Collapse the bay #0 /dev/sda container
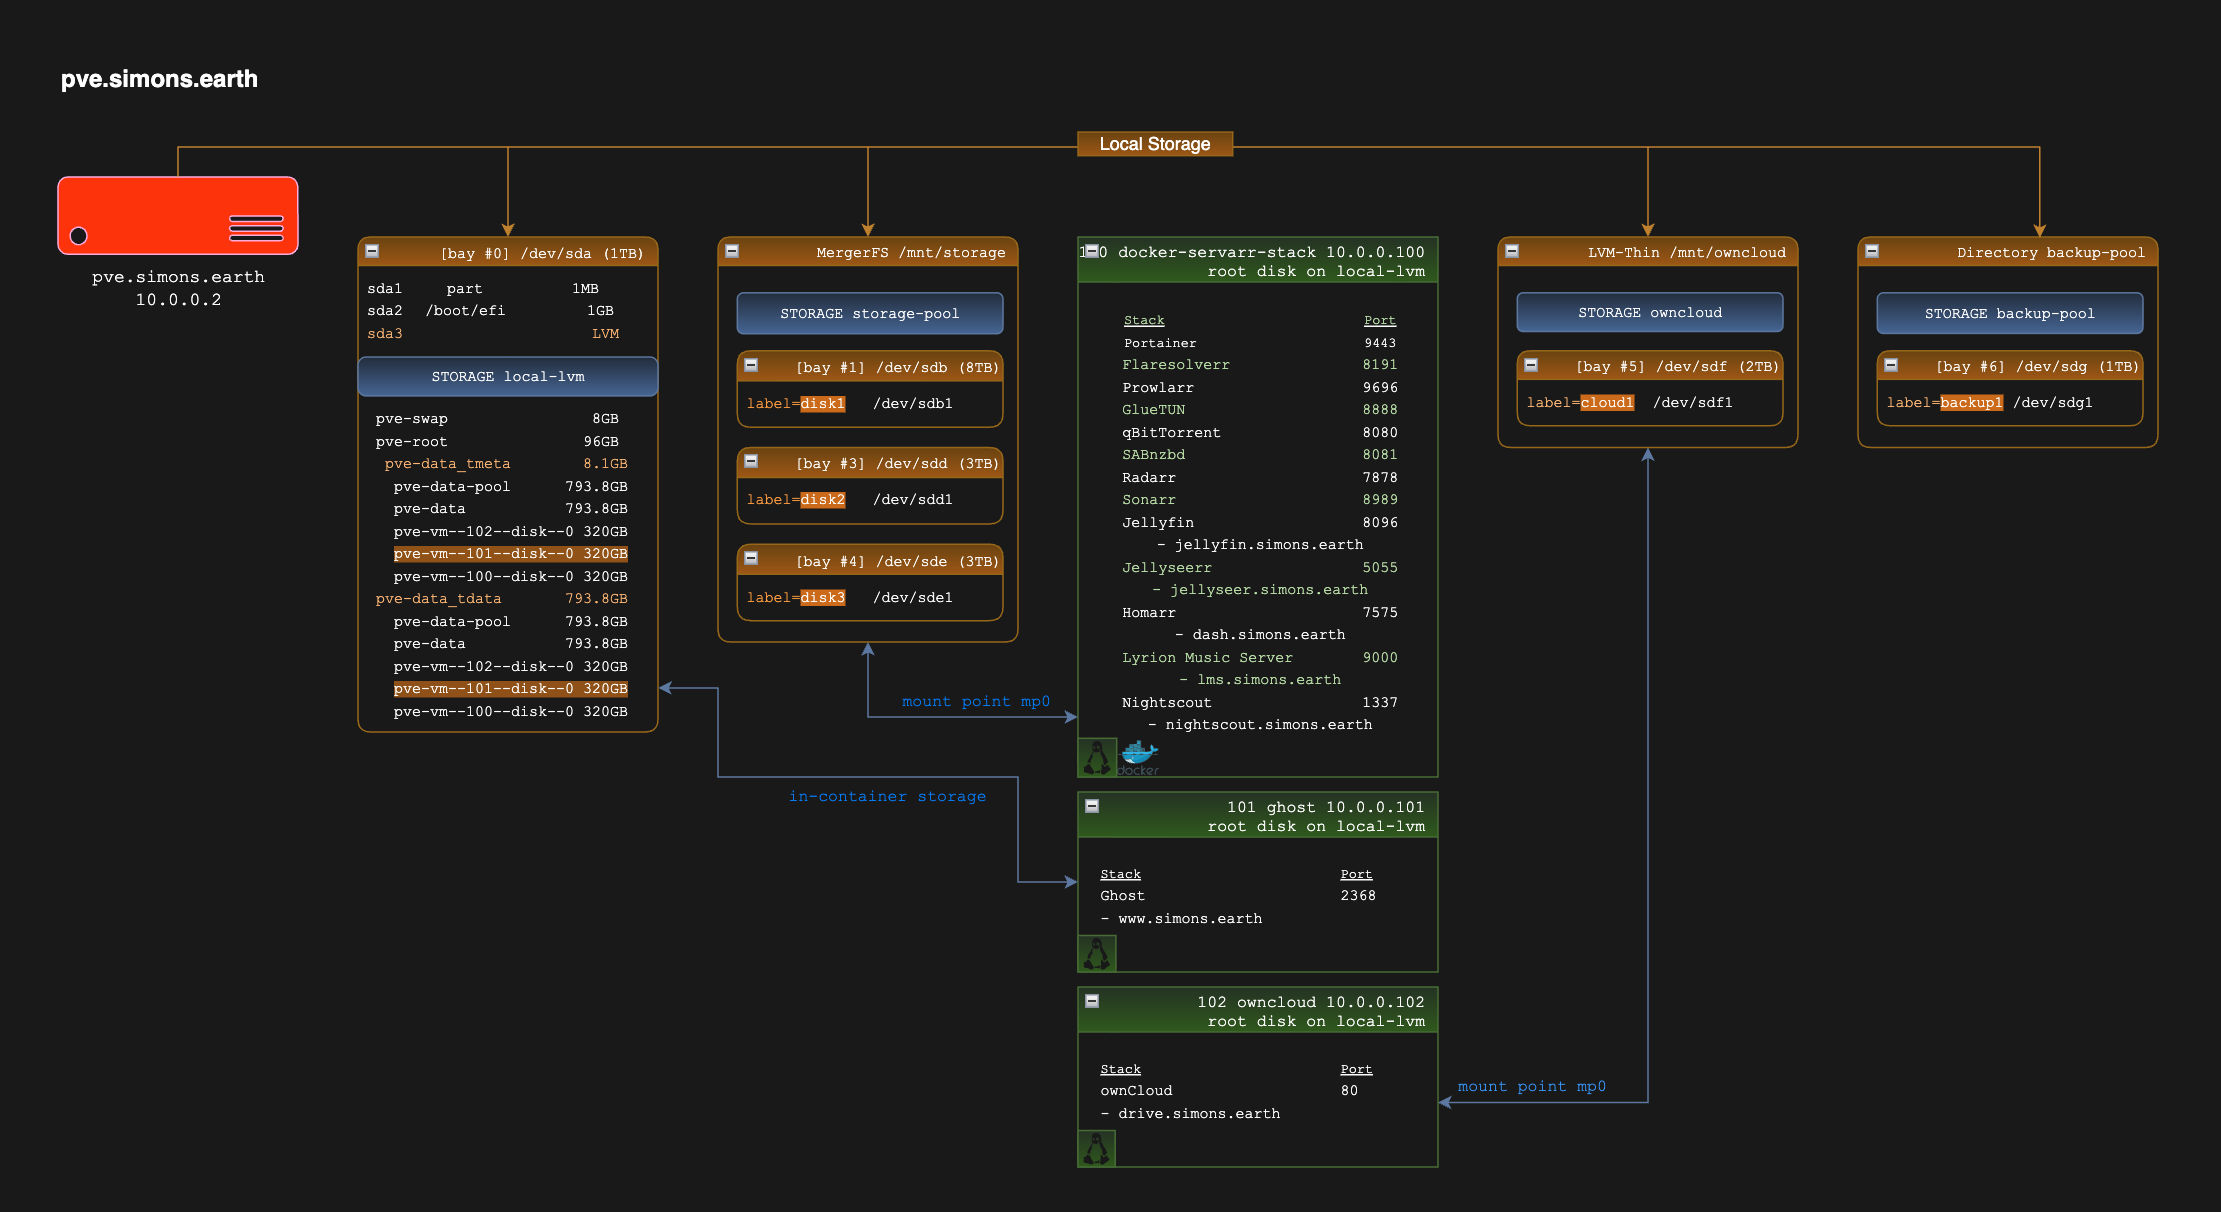This screenshot has height=1212, width=2221. click(x=372, y=252)
